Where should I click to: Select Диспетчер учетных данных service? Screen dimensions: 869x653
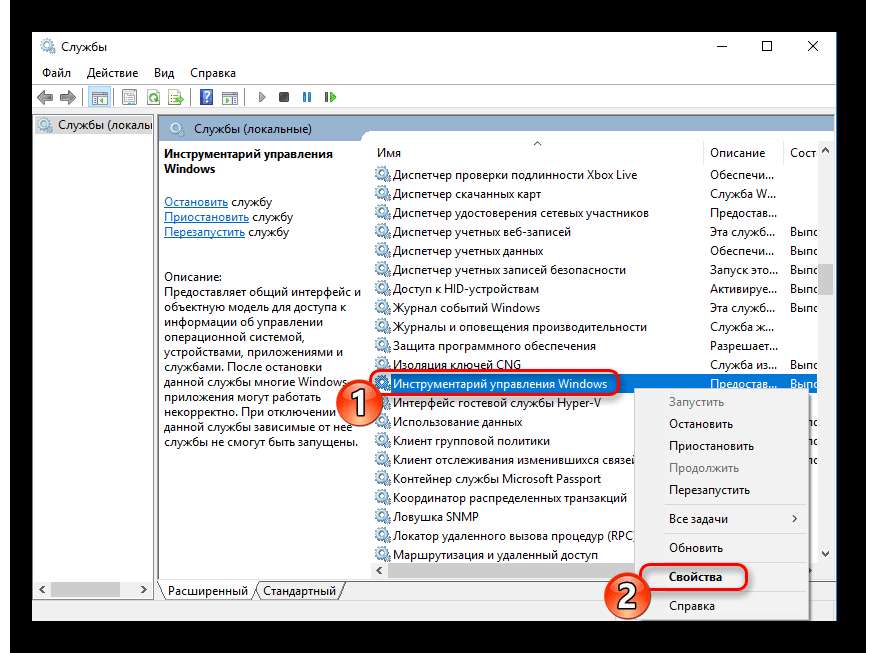[468, 251]
